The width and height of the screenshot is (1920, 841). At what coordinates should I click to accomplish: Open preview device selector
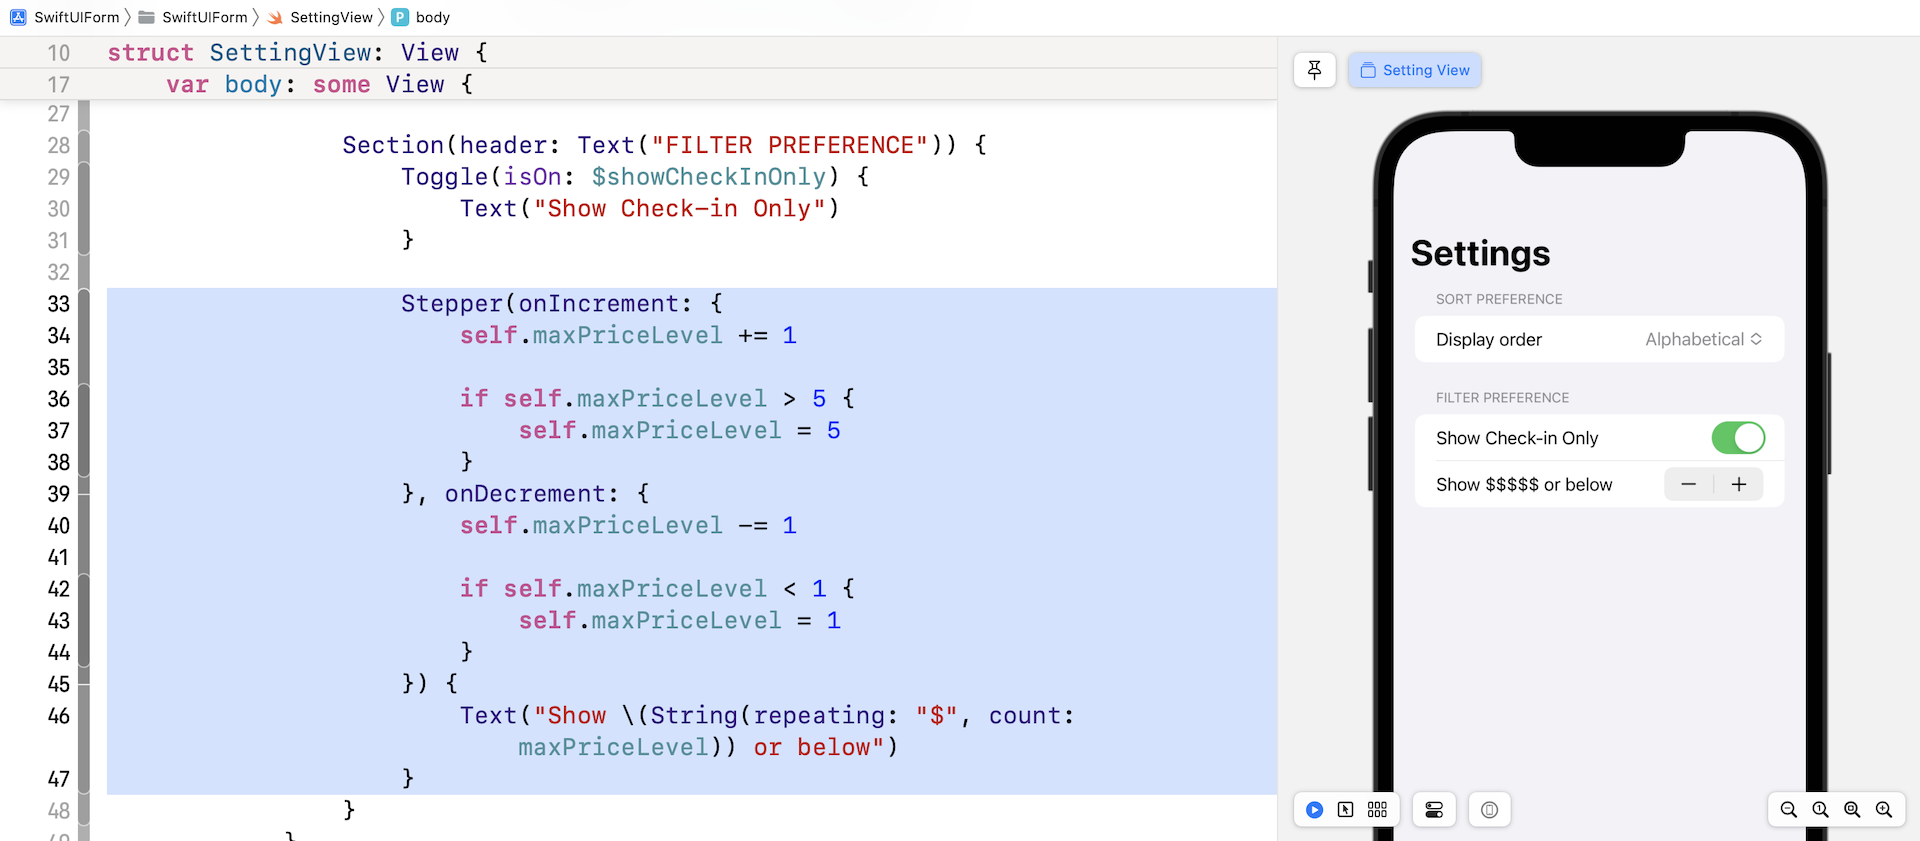click(x=1489, y=810)
